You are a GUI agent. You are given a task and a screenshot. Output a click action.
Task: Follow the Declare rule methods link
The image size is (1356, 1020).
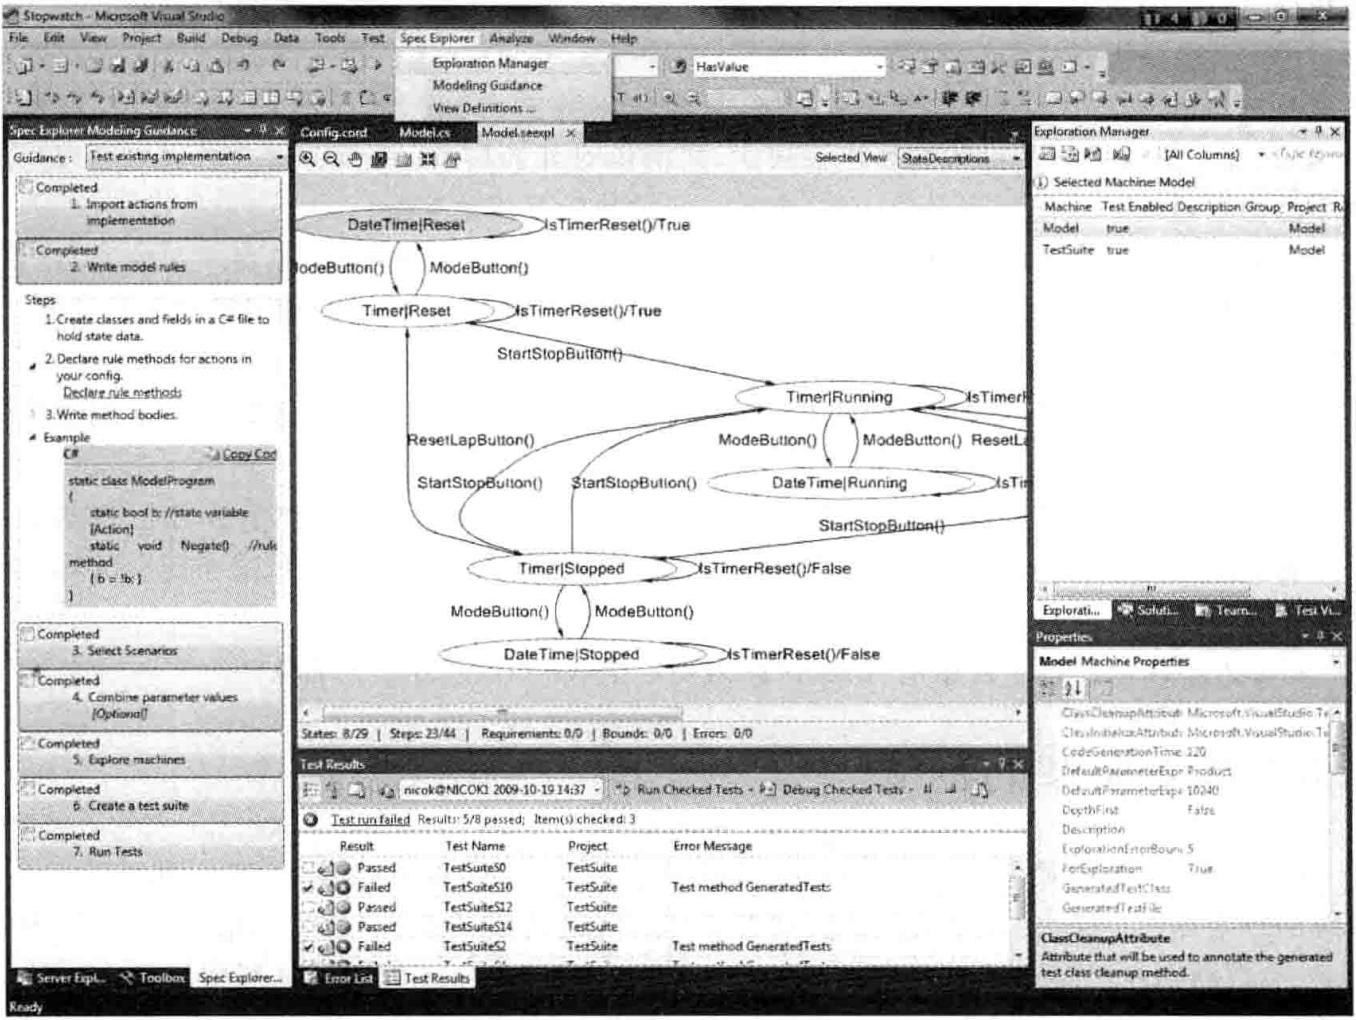122,392
